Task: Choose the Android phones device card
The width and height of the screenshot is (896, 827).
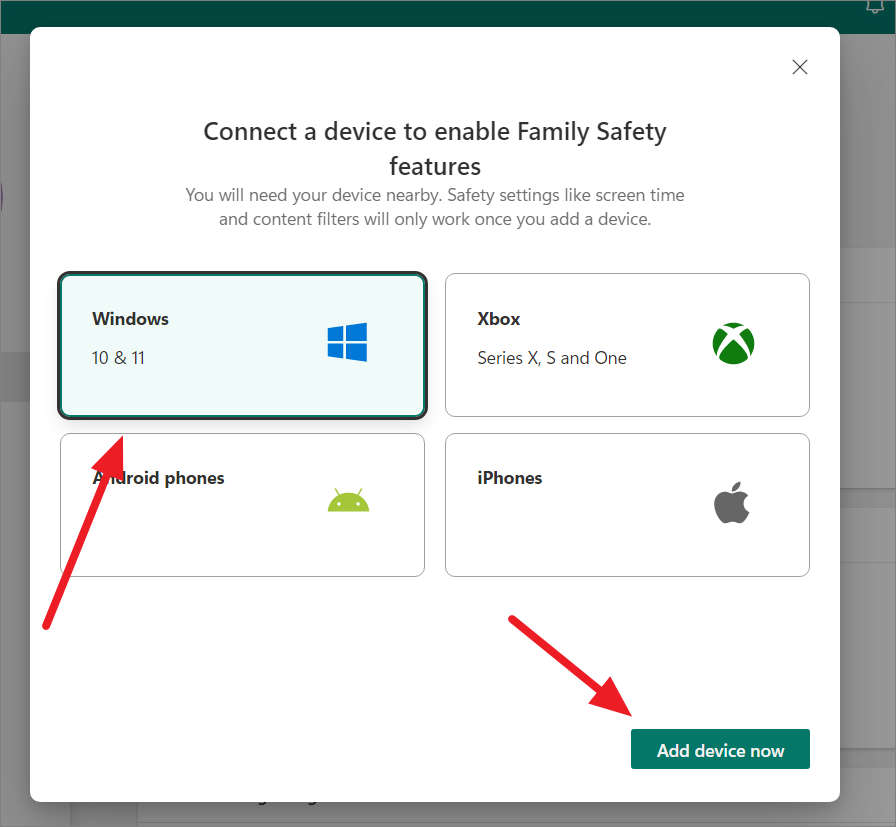Action: coord(242,505)
